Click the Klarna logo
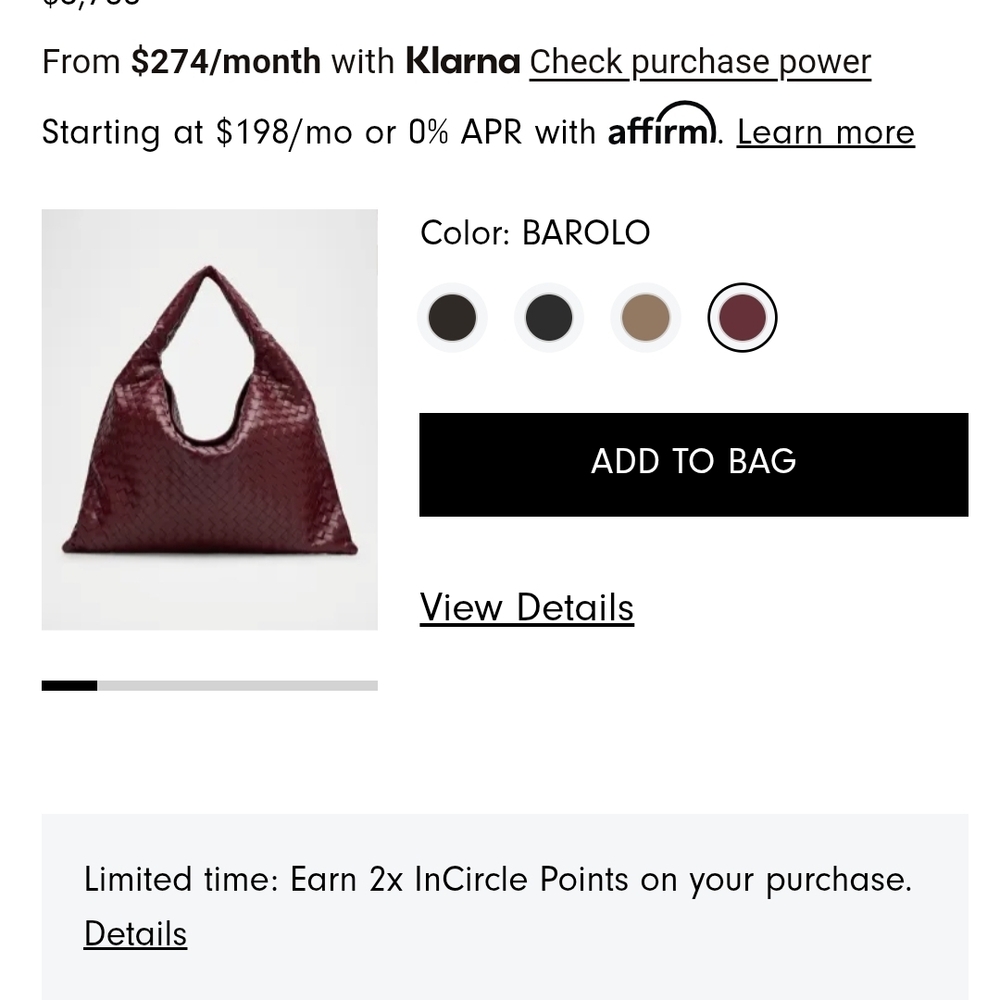Screen dimensions: 1000x1000 click(x=461, y=61)
